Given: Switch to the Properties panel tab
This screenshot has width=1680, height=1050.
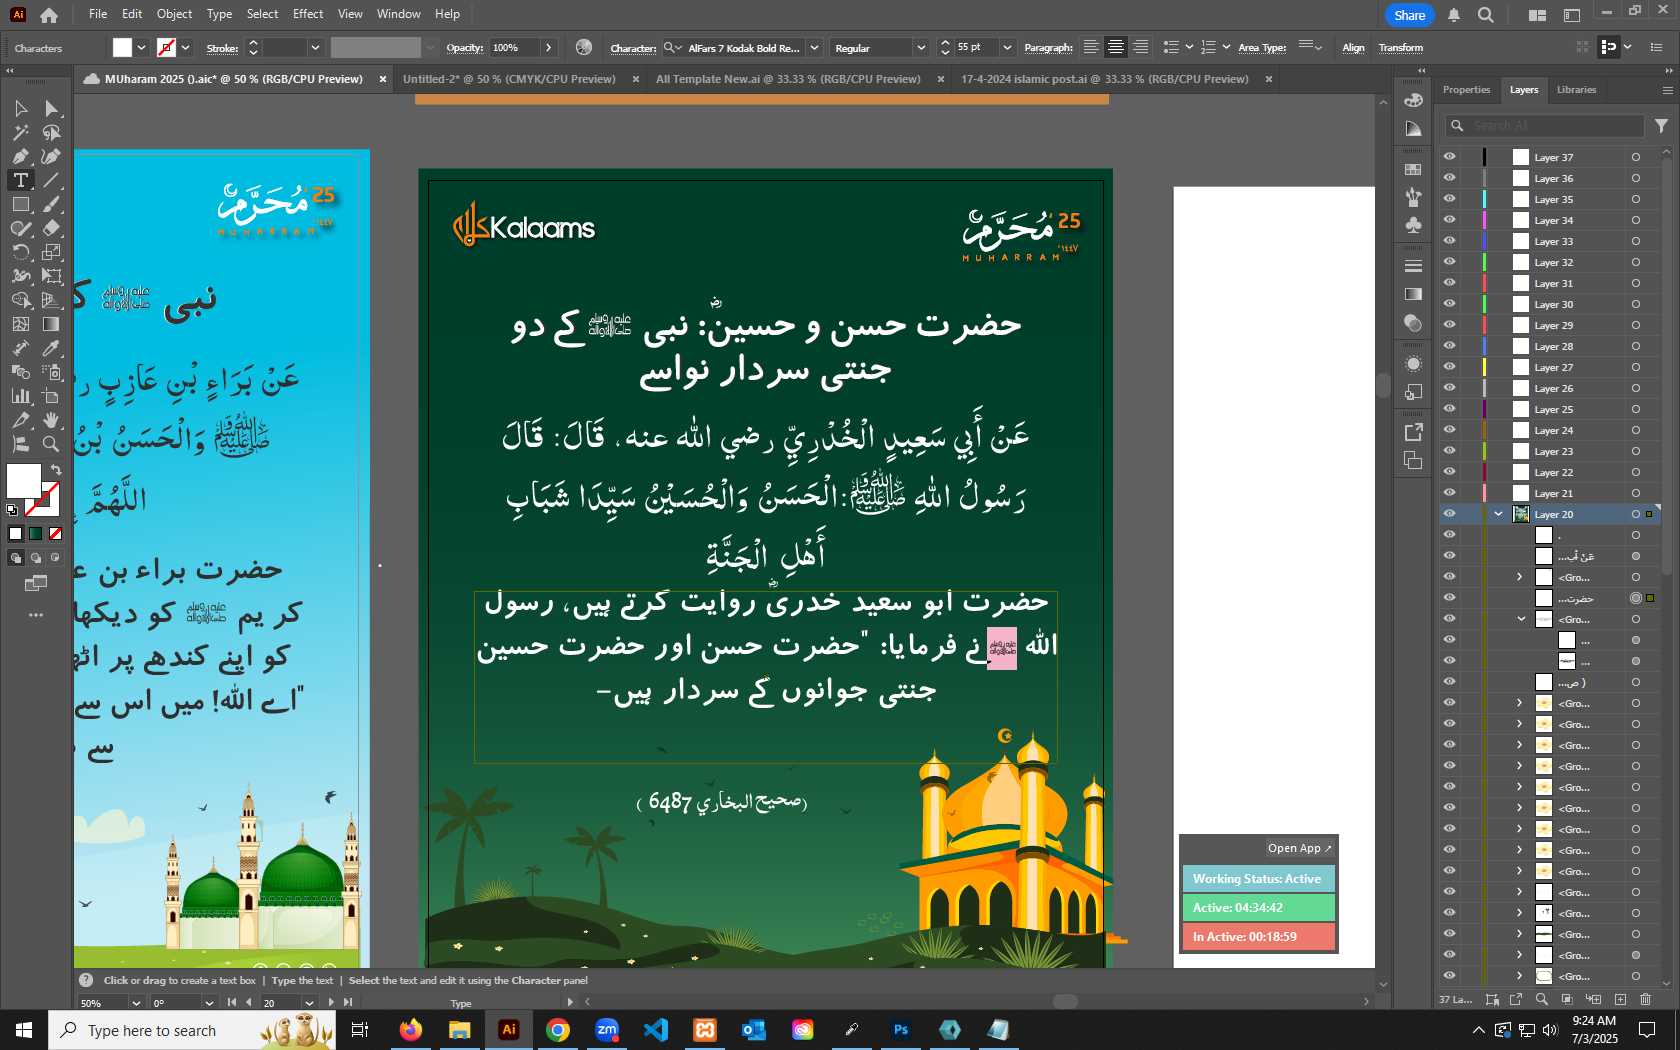Looking at the screenshot, I should (1466, 90).
